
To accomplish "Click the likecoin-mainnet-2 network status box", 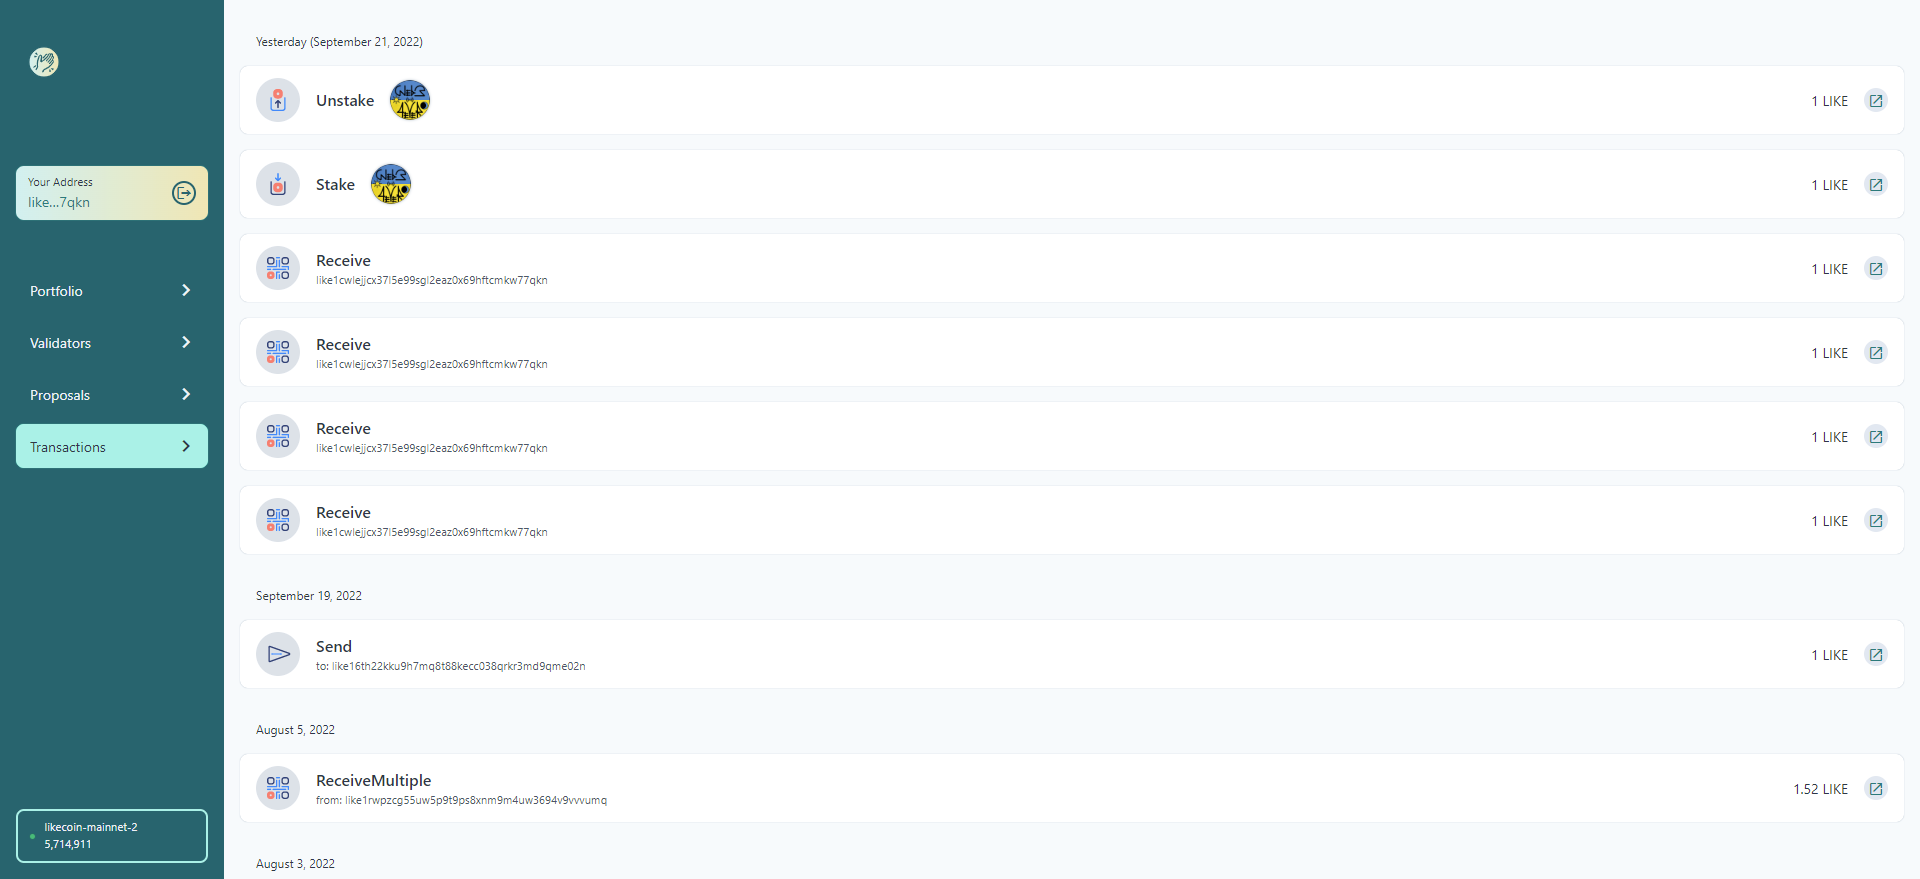I will pyautogui.click(x=112, y=836).
